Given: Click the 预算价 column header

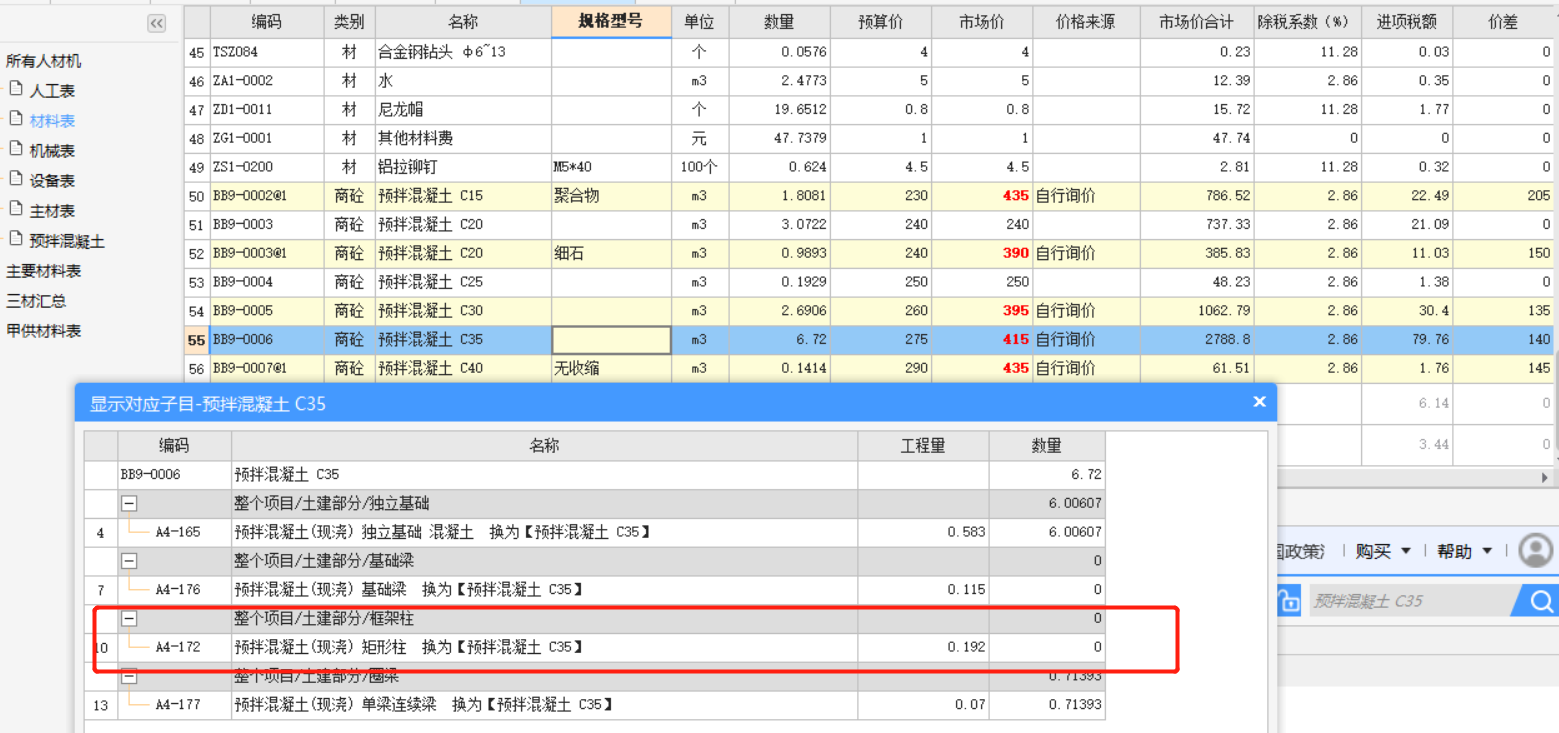Looking at the screenshot, I should [881, 22].
